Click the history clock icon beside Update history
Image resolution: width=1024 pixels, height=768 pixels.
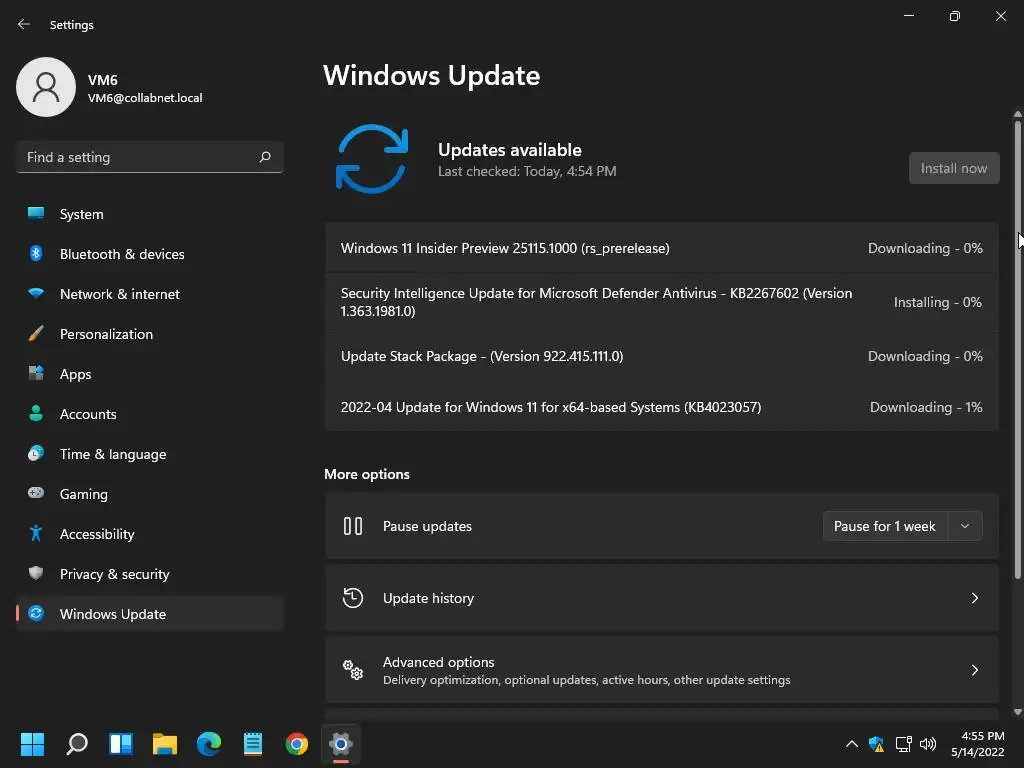pos(353,598)
